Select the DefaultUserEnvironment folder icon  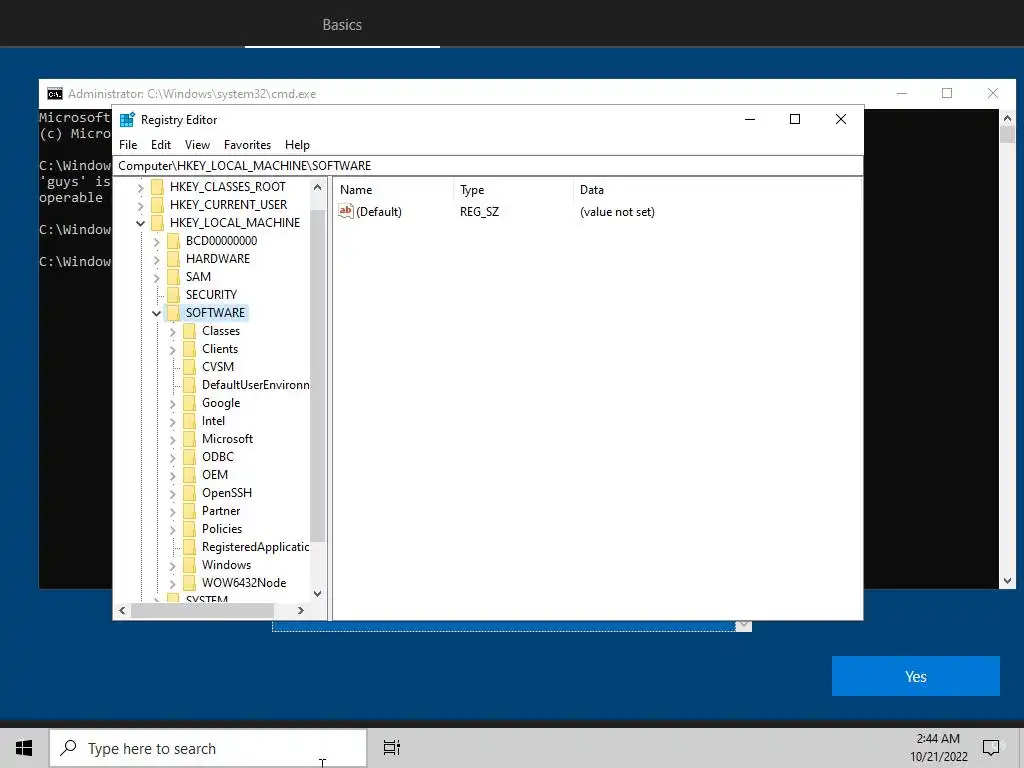coord(189,385)
